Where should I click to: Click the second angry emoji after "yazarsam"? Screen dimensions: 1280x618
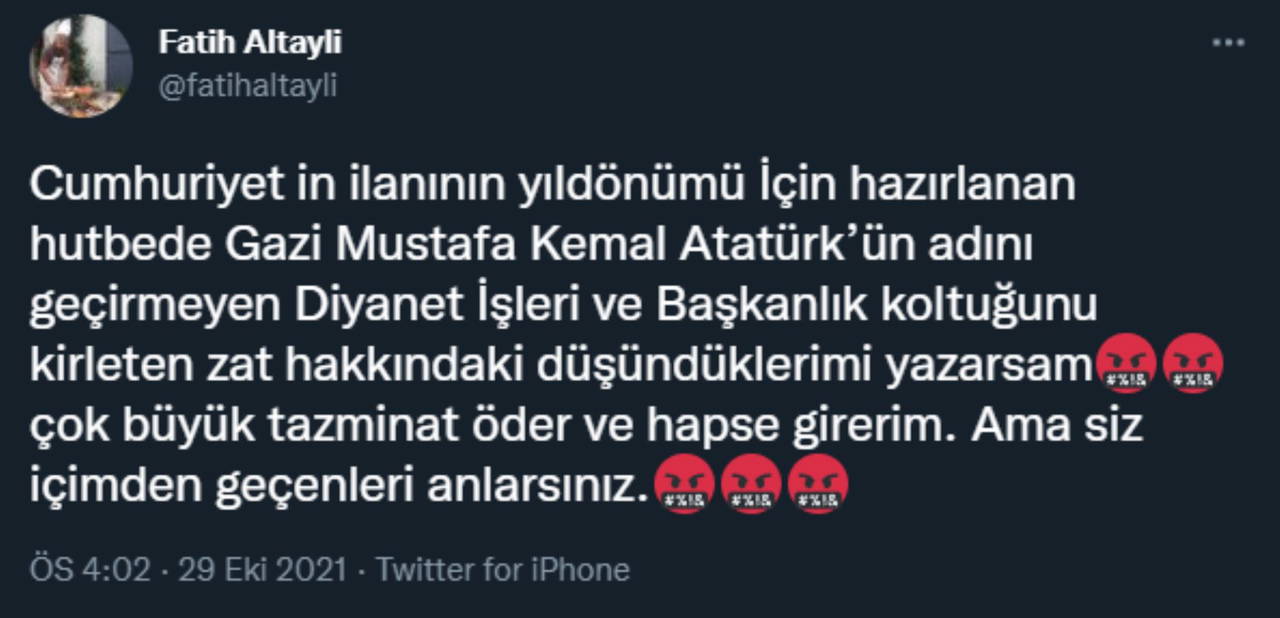[x=1195, y=366]
